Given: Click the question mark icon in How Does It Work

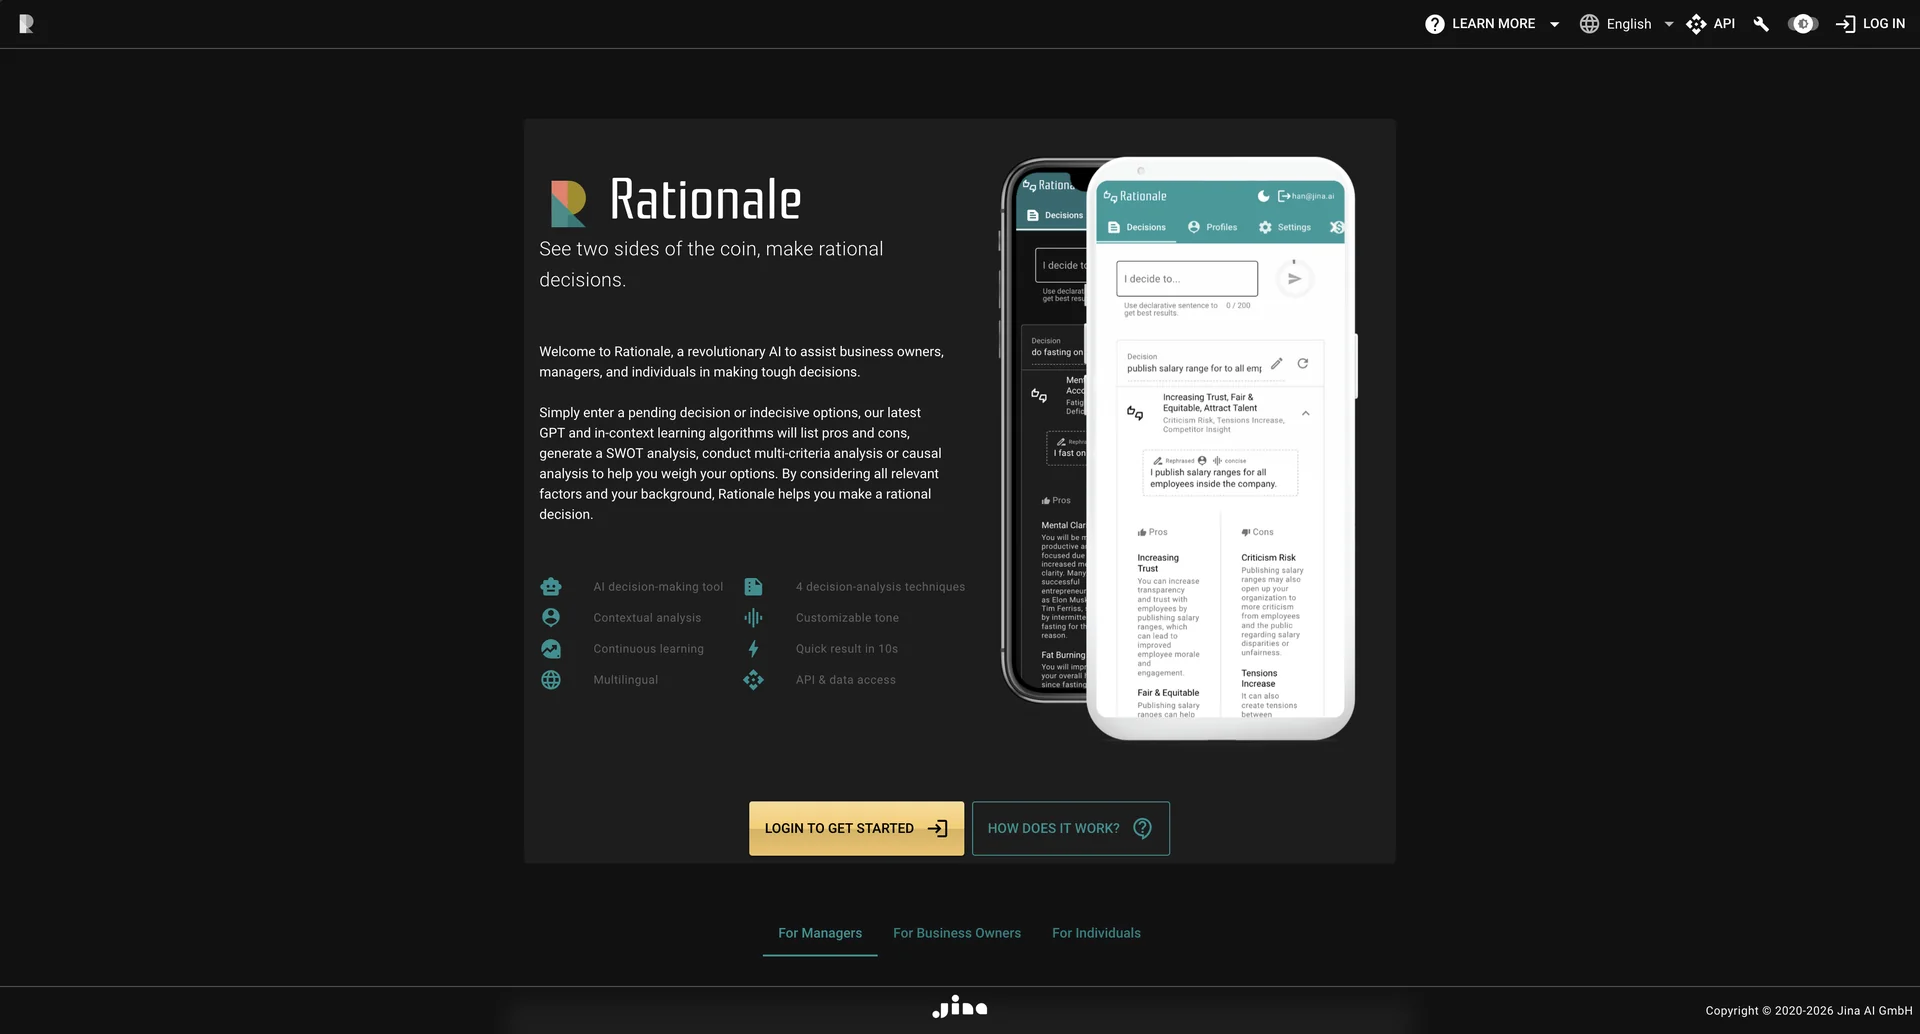Looking at the screenshot, I should (x=1142, y=828).
